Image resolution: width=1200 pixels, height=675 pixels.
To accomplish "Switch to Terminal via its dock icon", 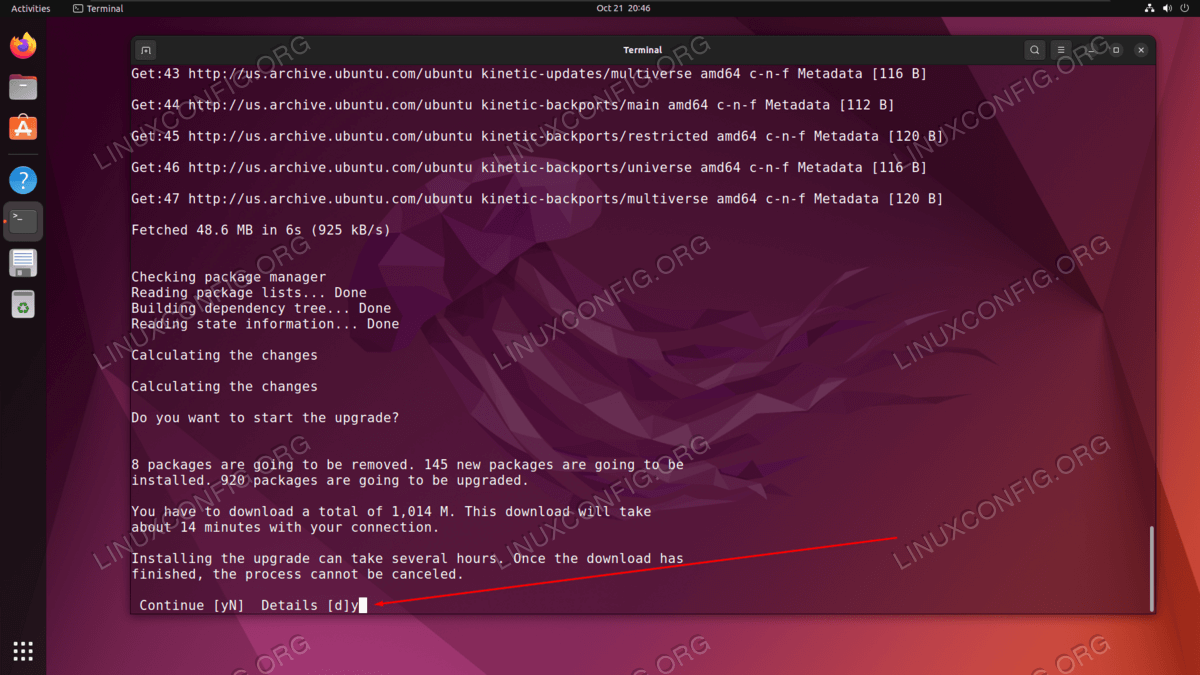I will [23, 222].
